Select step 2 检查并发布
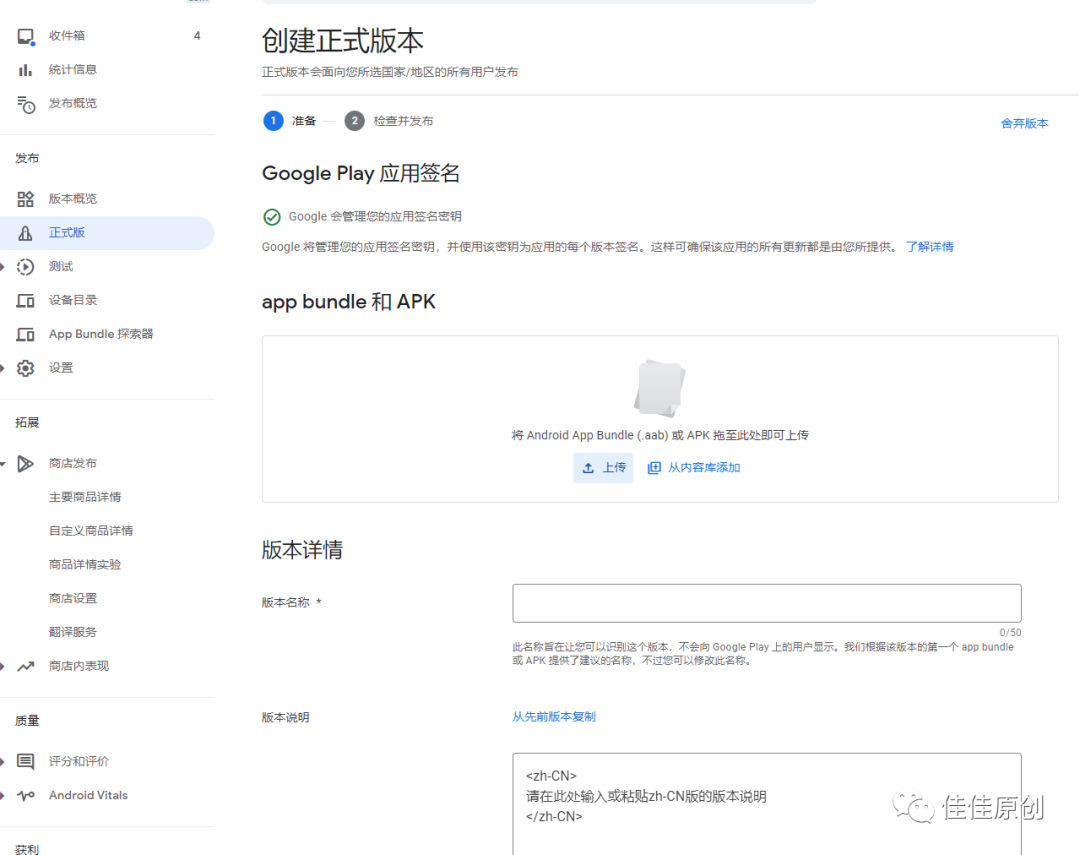Screen dimensions: 1080x855 [x=389, y=121]
